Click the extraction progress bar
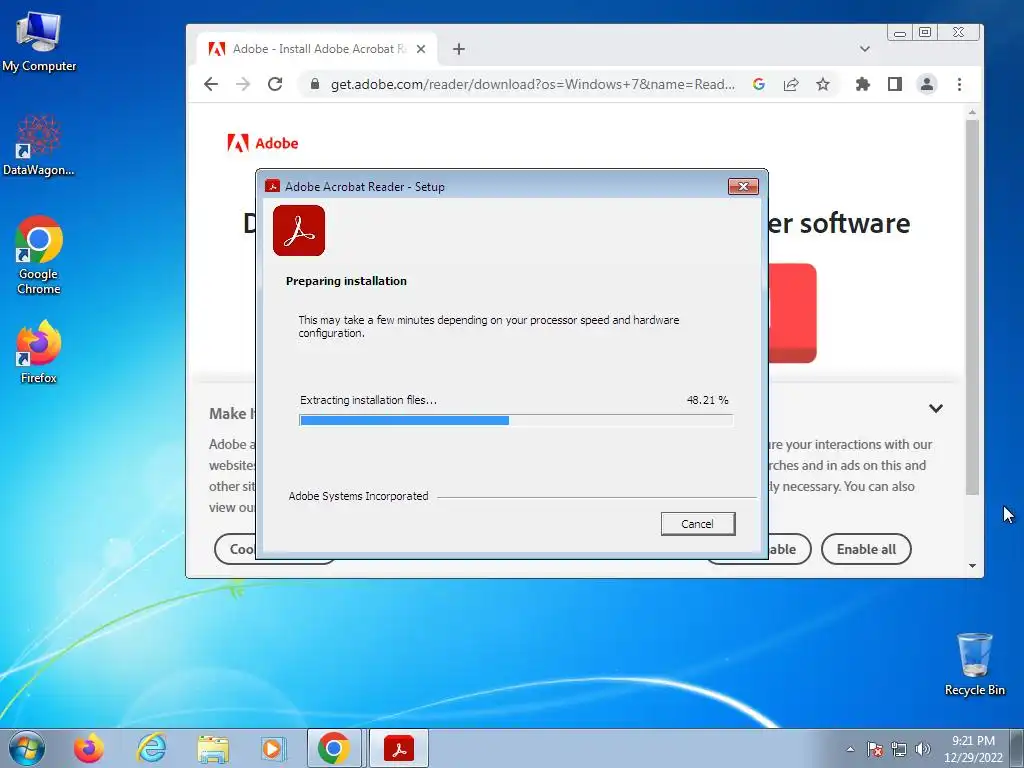This screenshot has height=768, width=1024. pyautogui.click(x=516, y=421)
